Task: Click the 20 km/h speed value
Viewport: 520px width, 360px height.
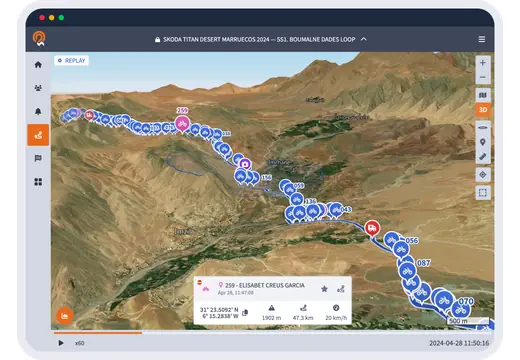Action: tap(336, 318)
